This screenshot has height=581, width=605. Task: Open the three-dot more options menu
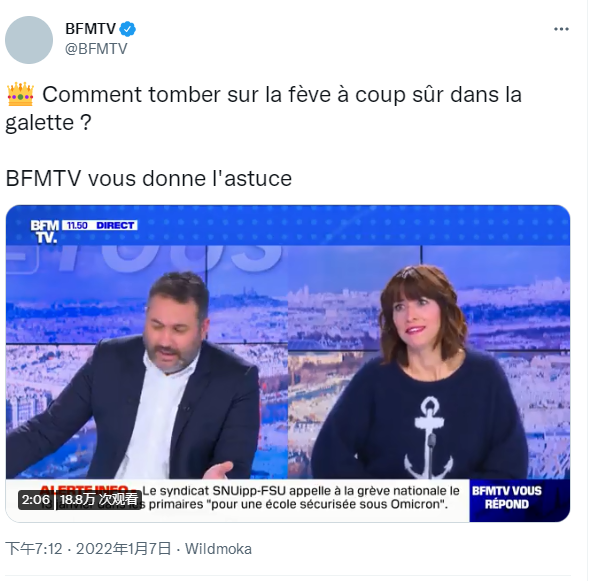tap(561, 29)
